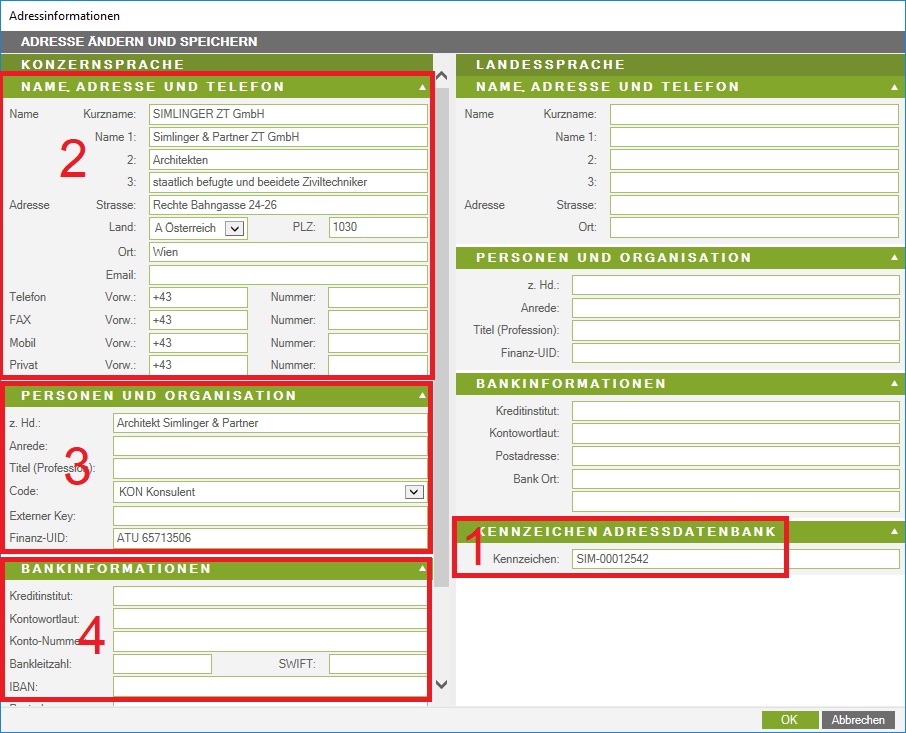Click the Kennzeichen field with SIM-00012542
906x733 pixels.
click(735, 559)
